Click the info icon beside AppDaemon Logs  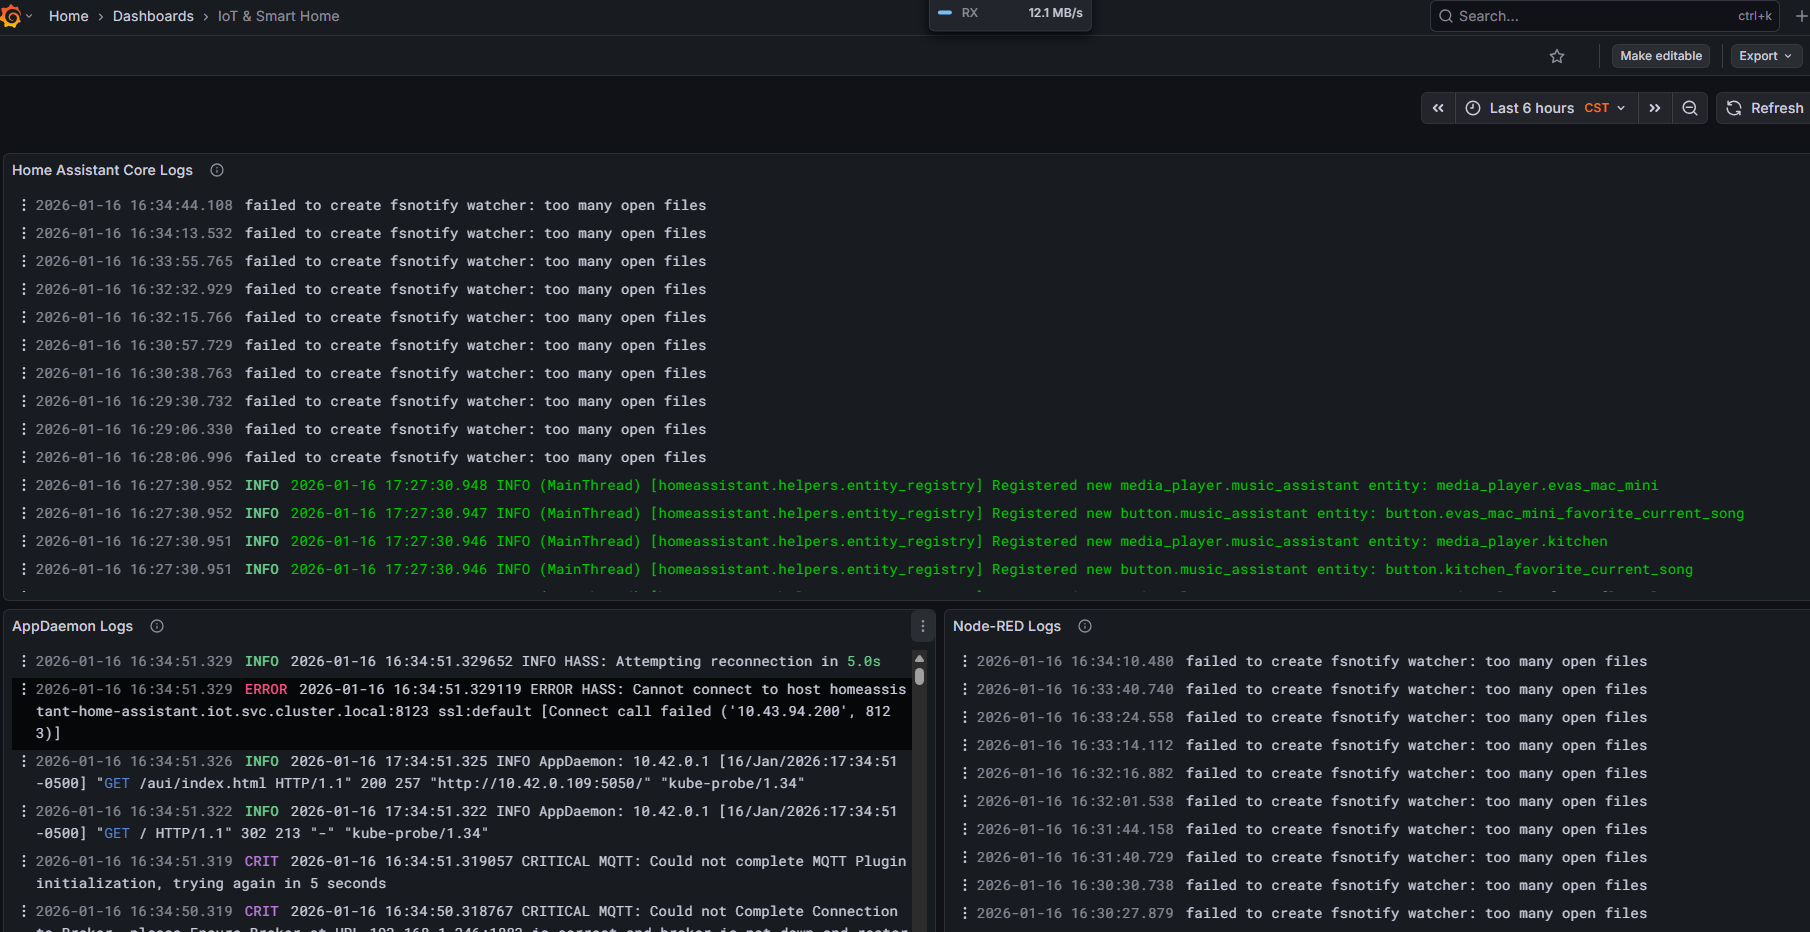(x=157, y=626)
